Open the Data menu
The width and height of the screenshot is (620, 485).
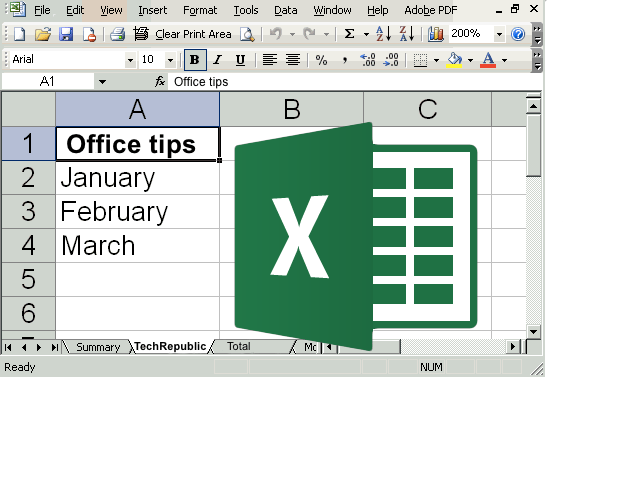286,10
